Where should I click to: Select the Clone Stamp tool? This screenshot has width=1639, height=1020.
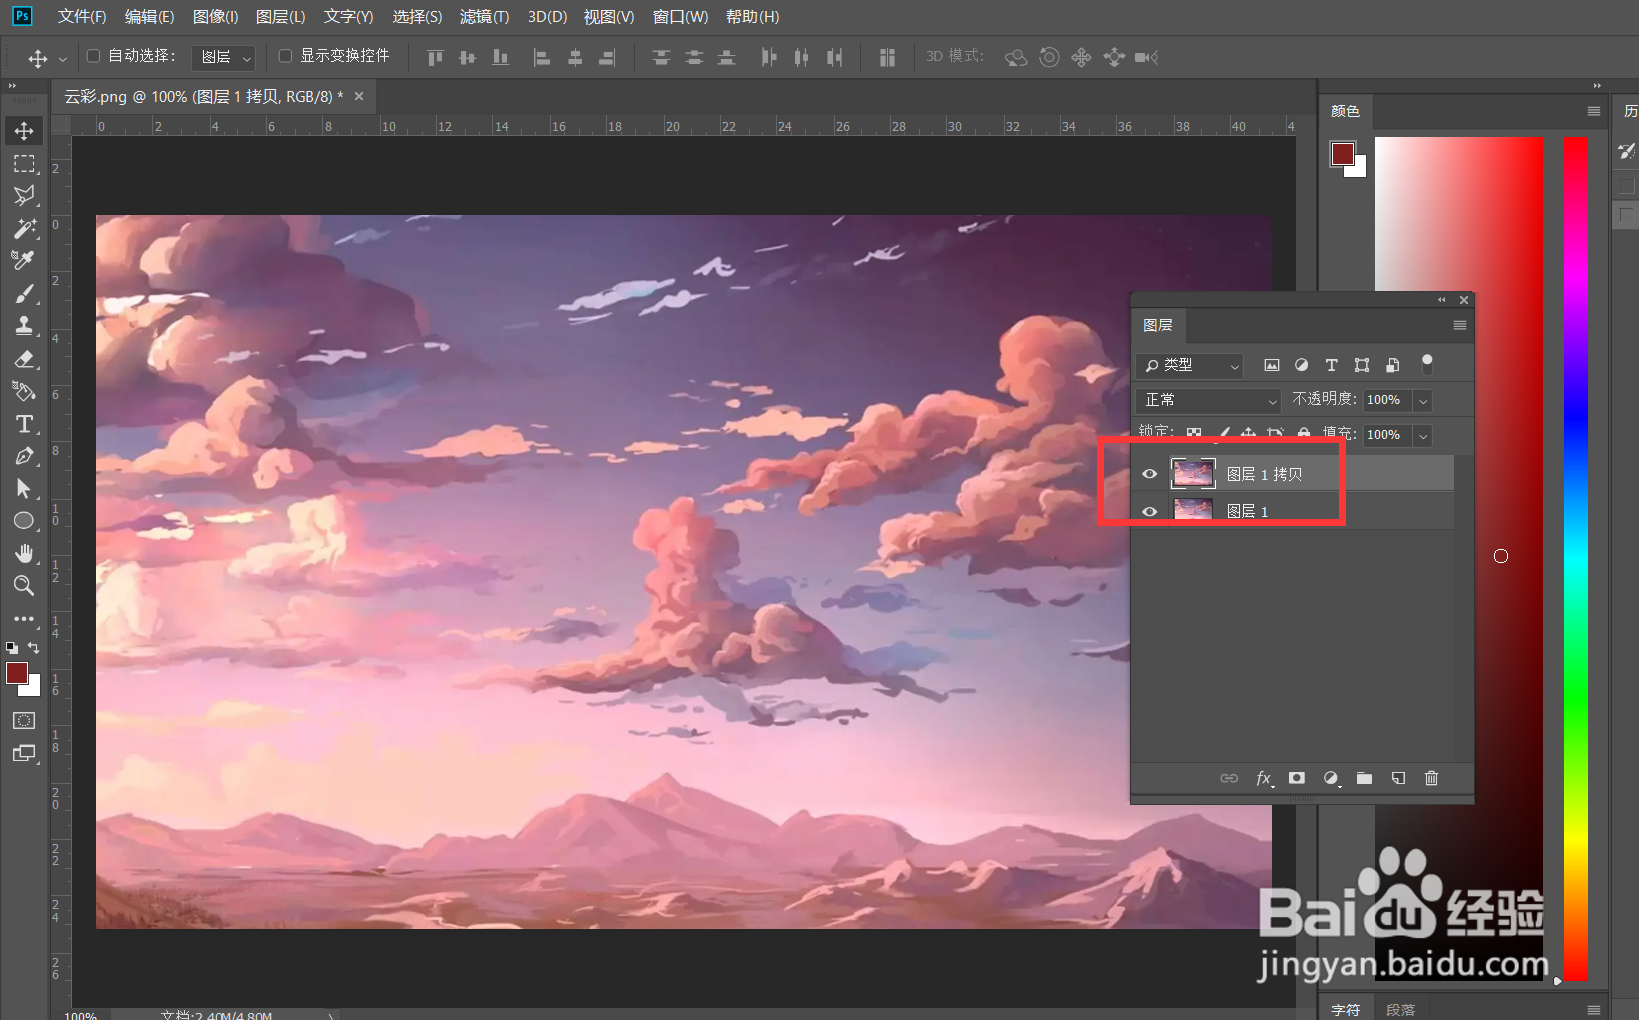click(24, 326)
